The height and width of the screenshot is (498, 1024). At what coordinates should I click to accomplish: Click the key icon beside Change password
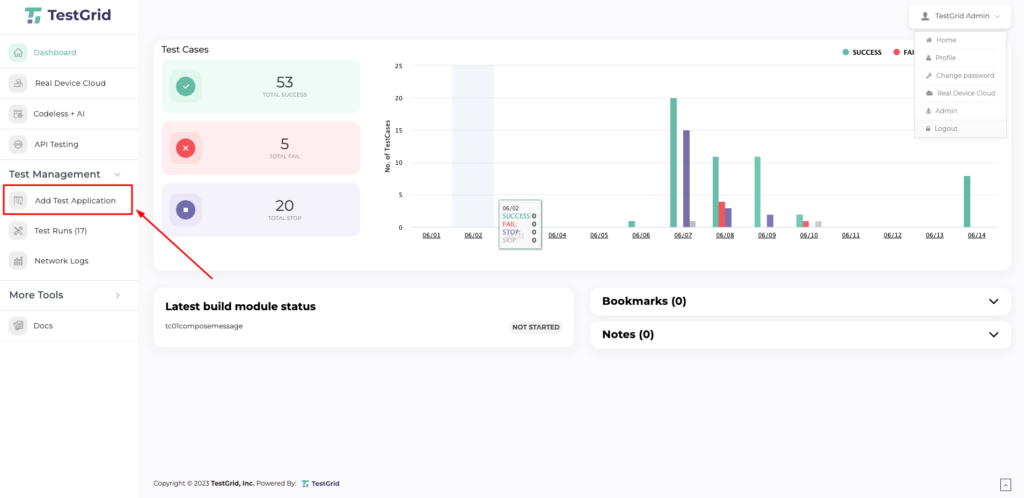coord(929,76)
